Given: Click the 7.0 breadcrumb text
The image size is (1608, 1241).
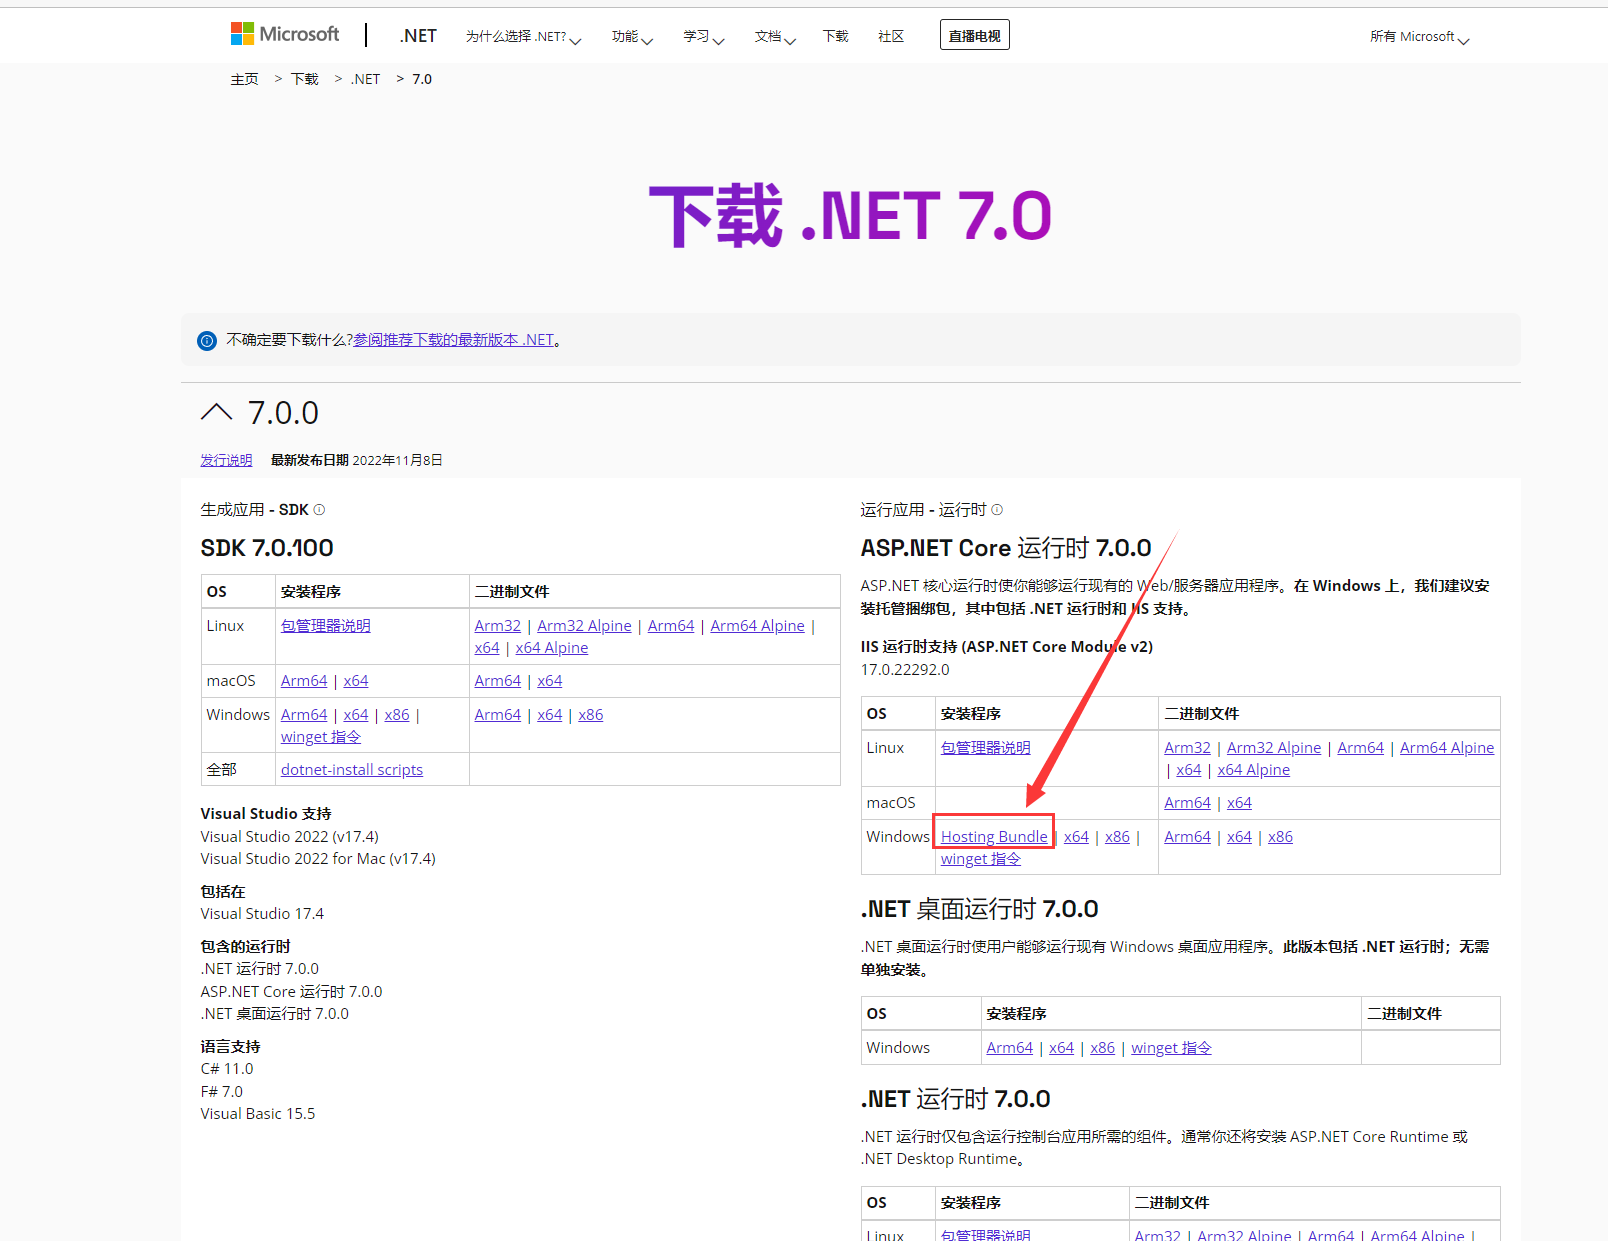Looking at the screenshot, I should (422, 79).
